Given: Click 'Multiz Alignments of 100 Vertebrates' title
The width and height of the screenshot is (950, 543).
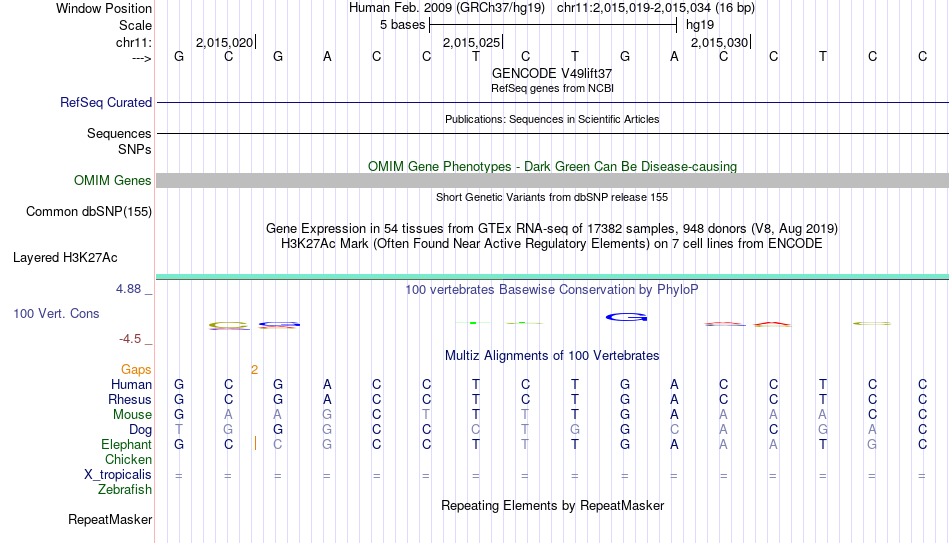Looking at the screenshot, I should pos(552,356).
